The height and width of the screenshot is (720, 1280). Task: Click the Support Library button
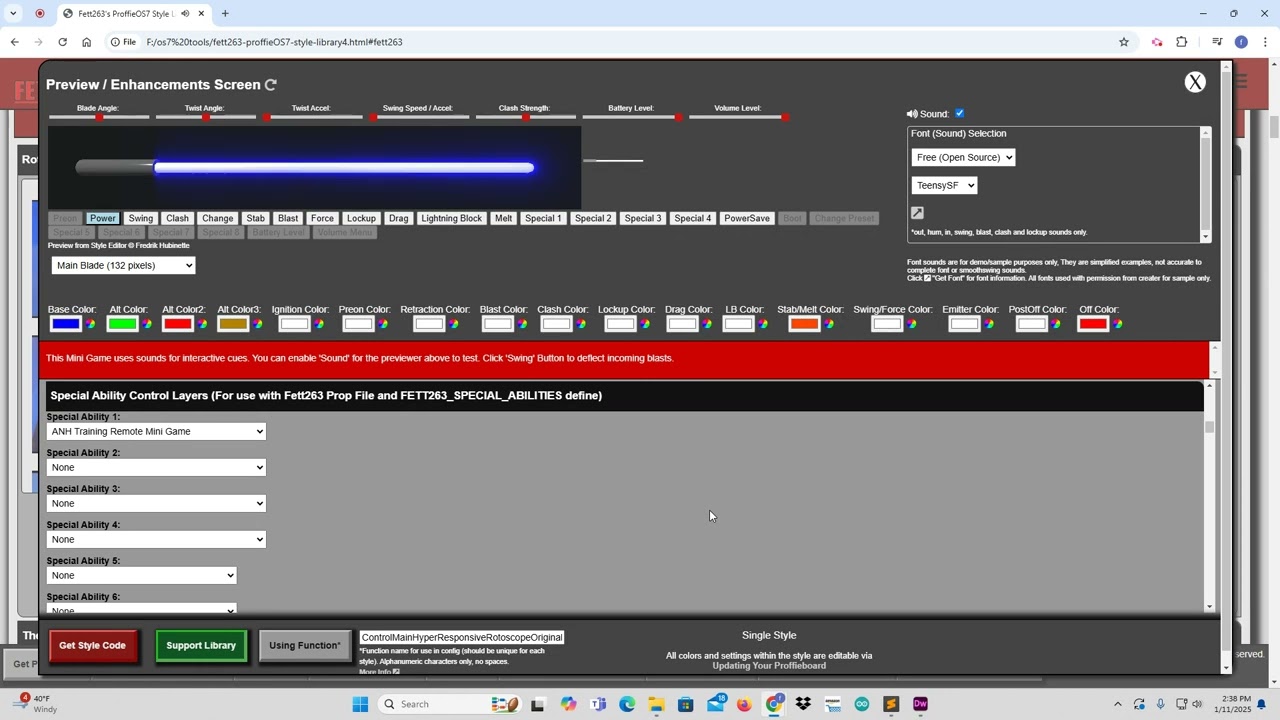pyautogui.click(x=201, y=646)
